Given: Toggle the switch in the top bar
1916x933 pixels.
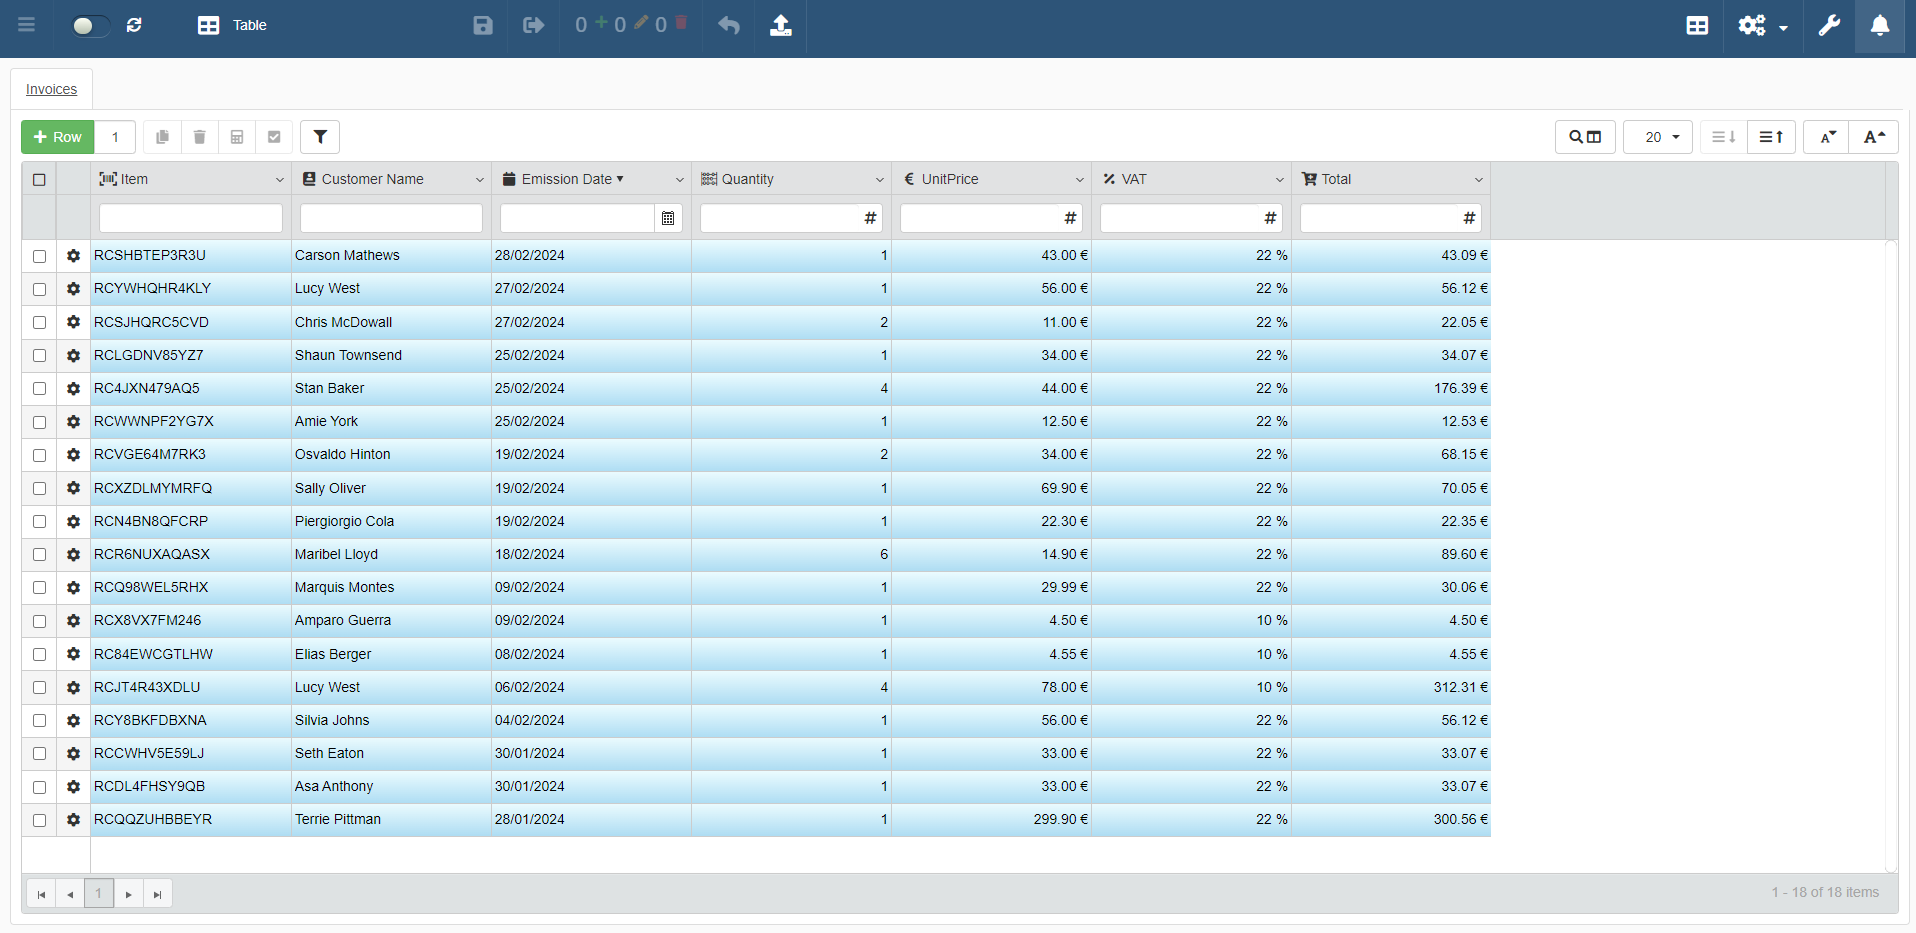Looking at the screenshot, I should [88, 26].
